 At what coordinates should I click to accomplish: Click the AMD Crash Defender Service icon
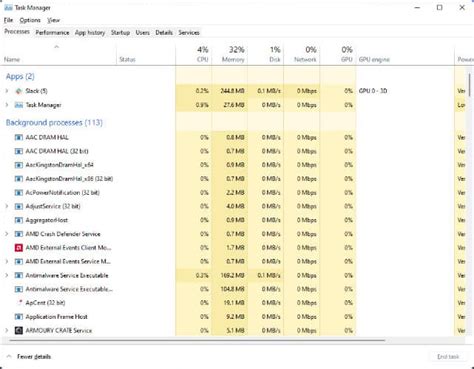point(19,234)
